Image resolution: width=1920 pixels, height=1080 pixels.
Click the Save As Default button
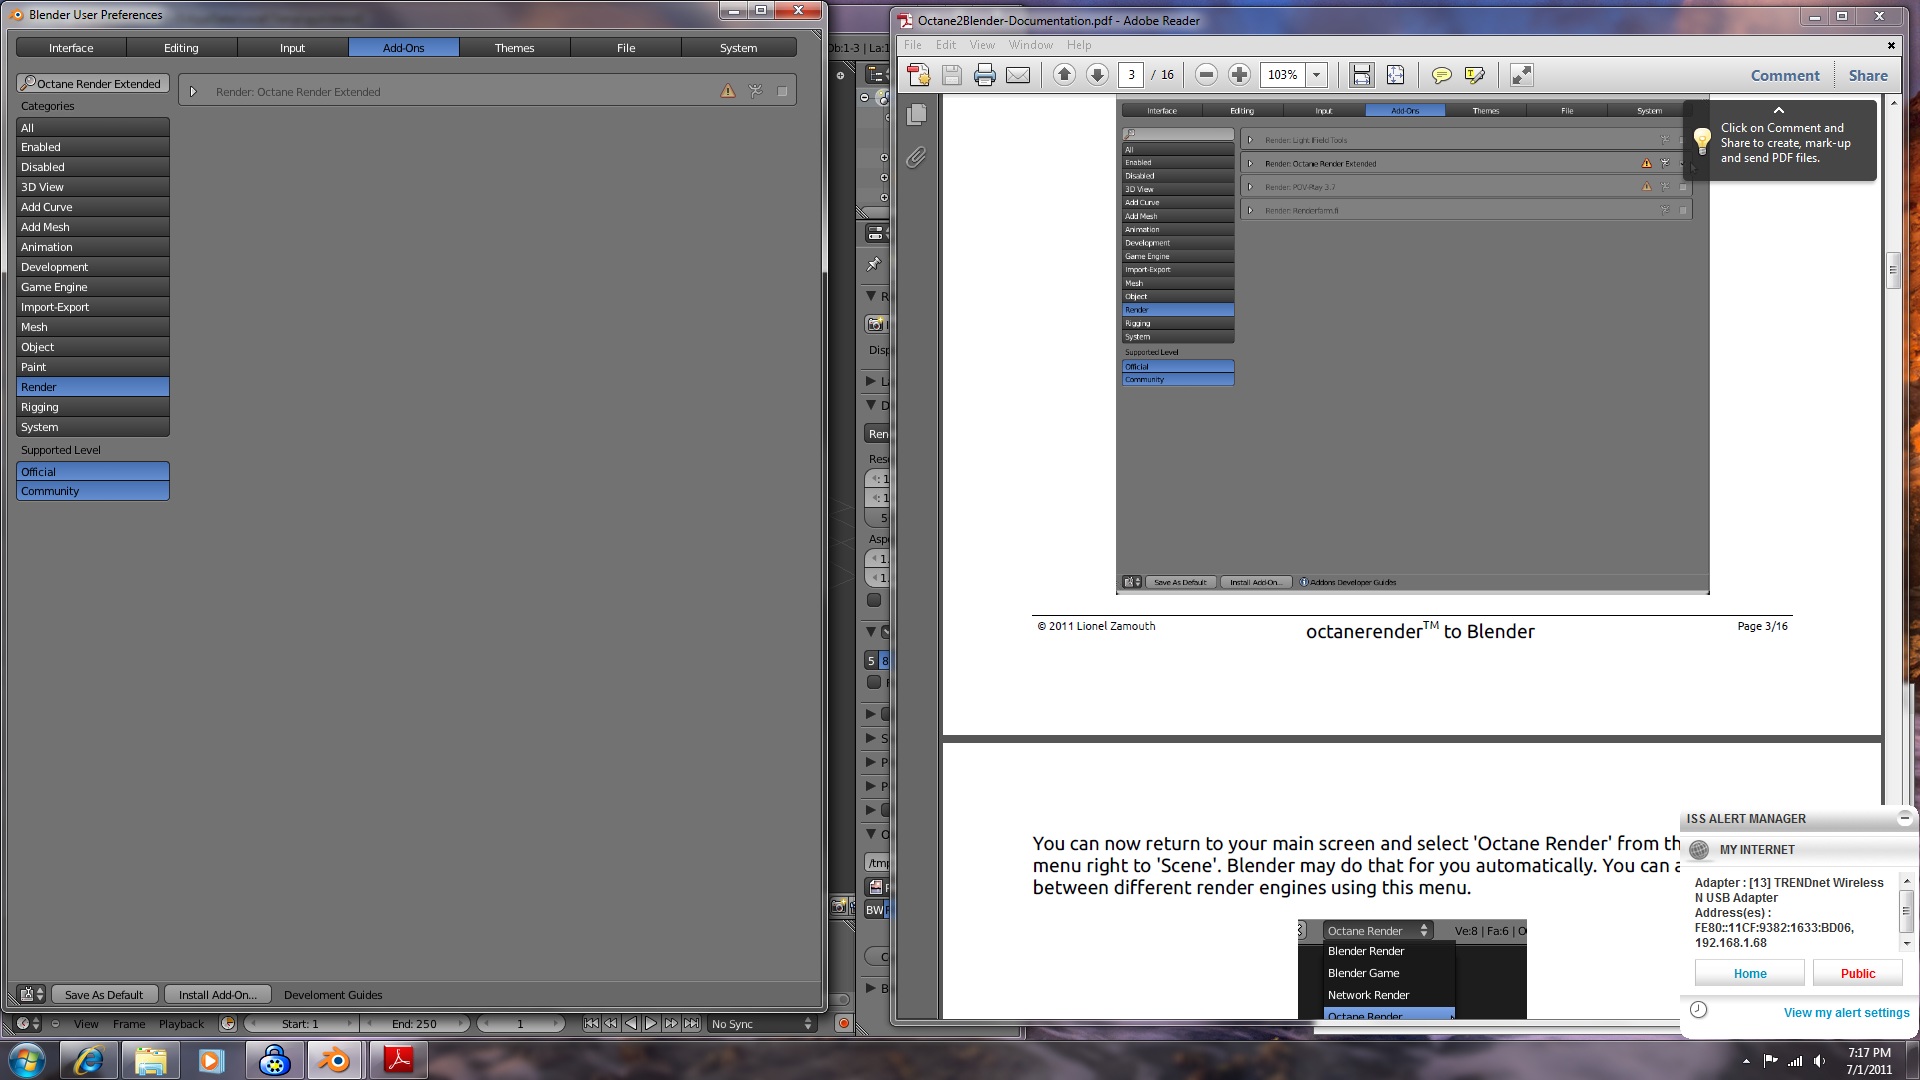click(104, 995)
